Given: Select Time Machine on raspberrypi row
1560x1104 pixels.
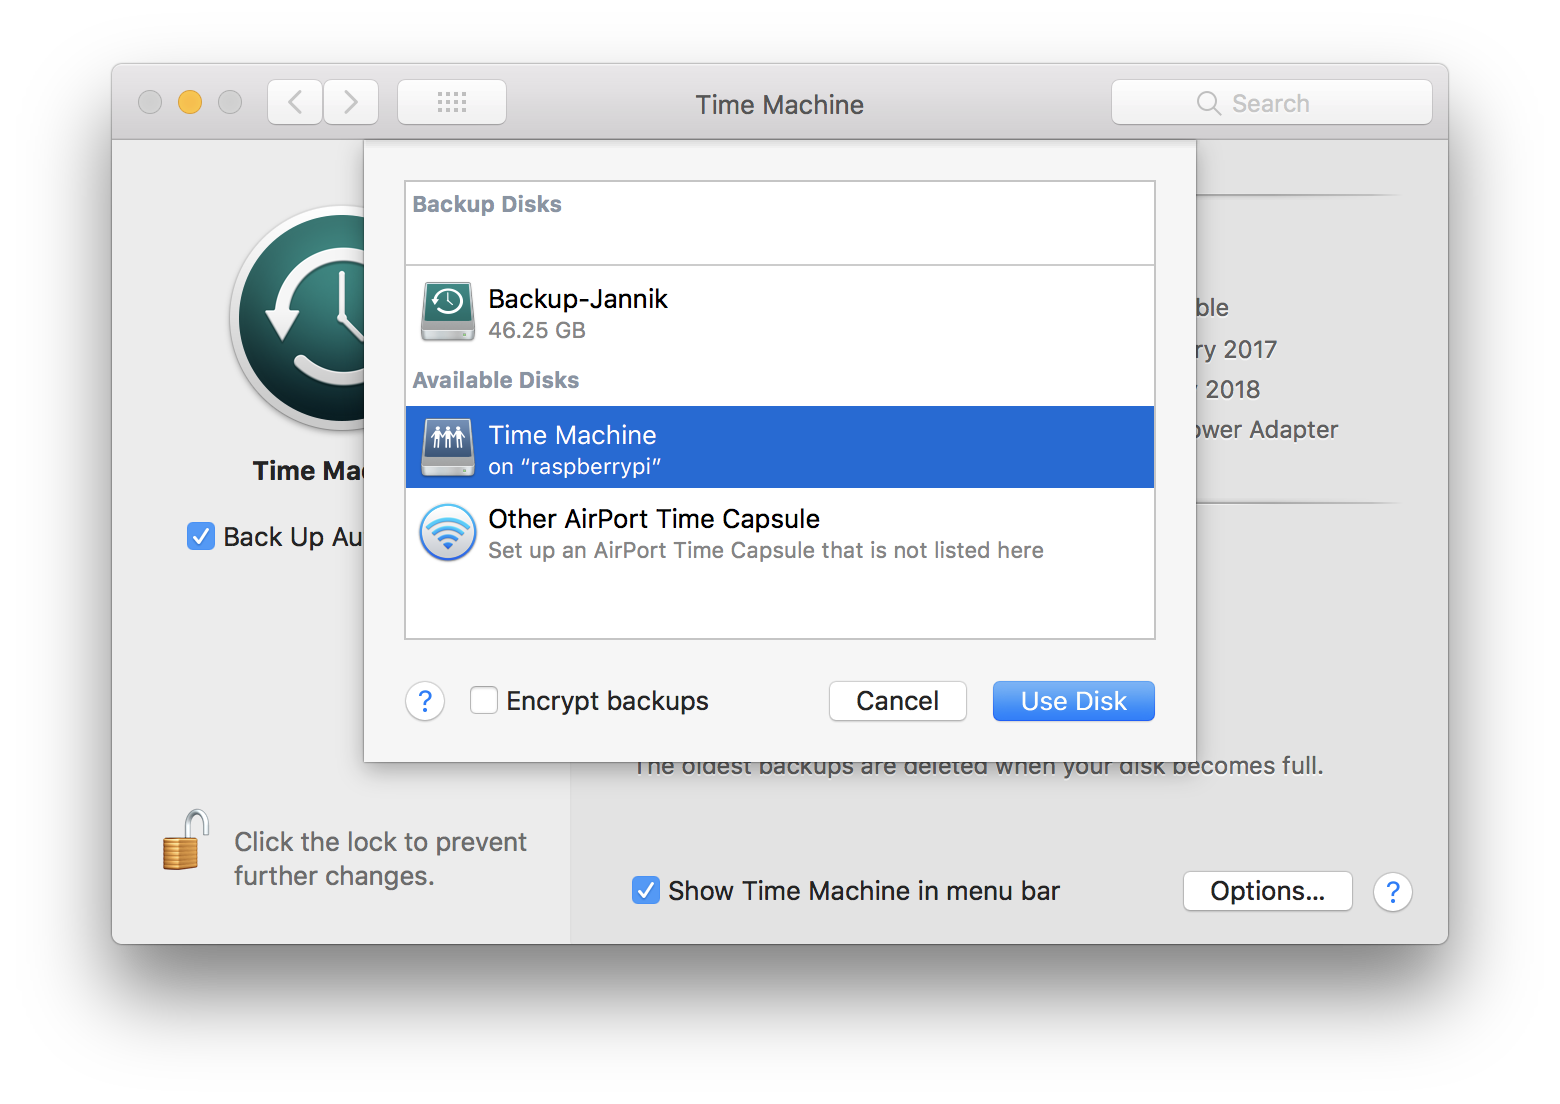Looking at the screenshot, I should 780,447.
